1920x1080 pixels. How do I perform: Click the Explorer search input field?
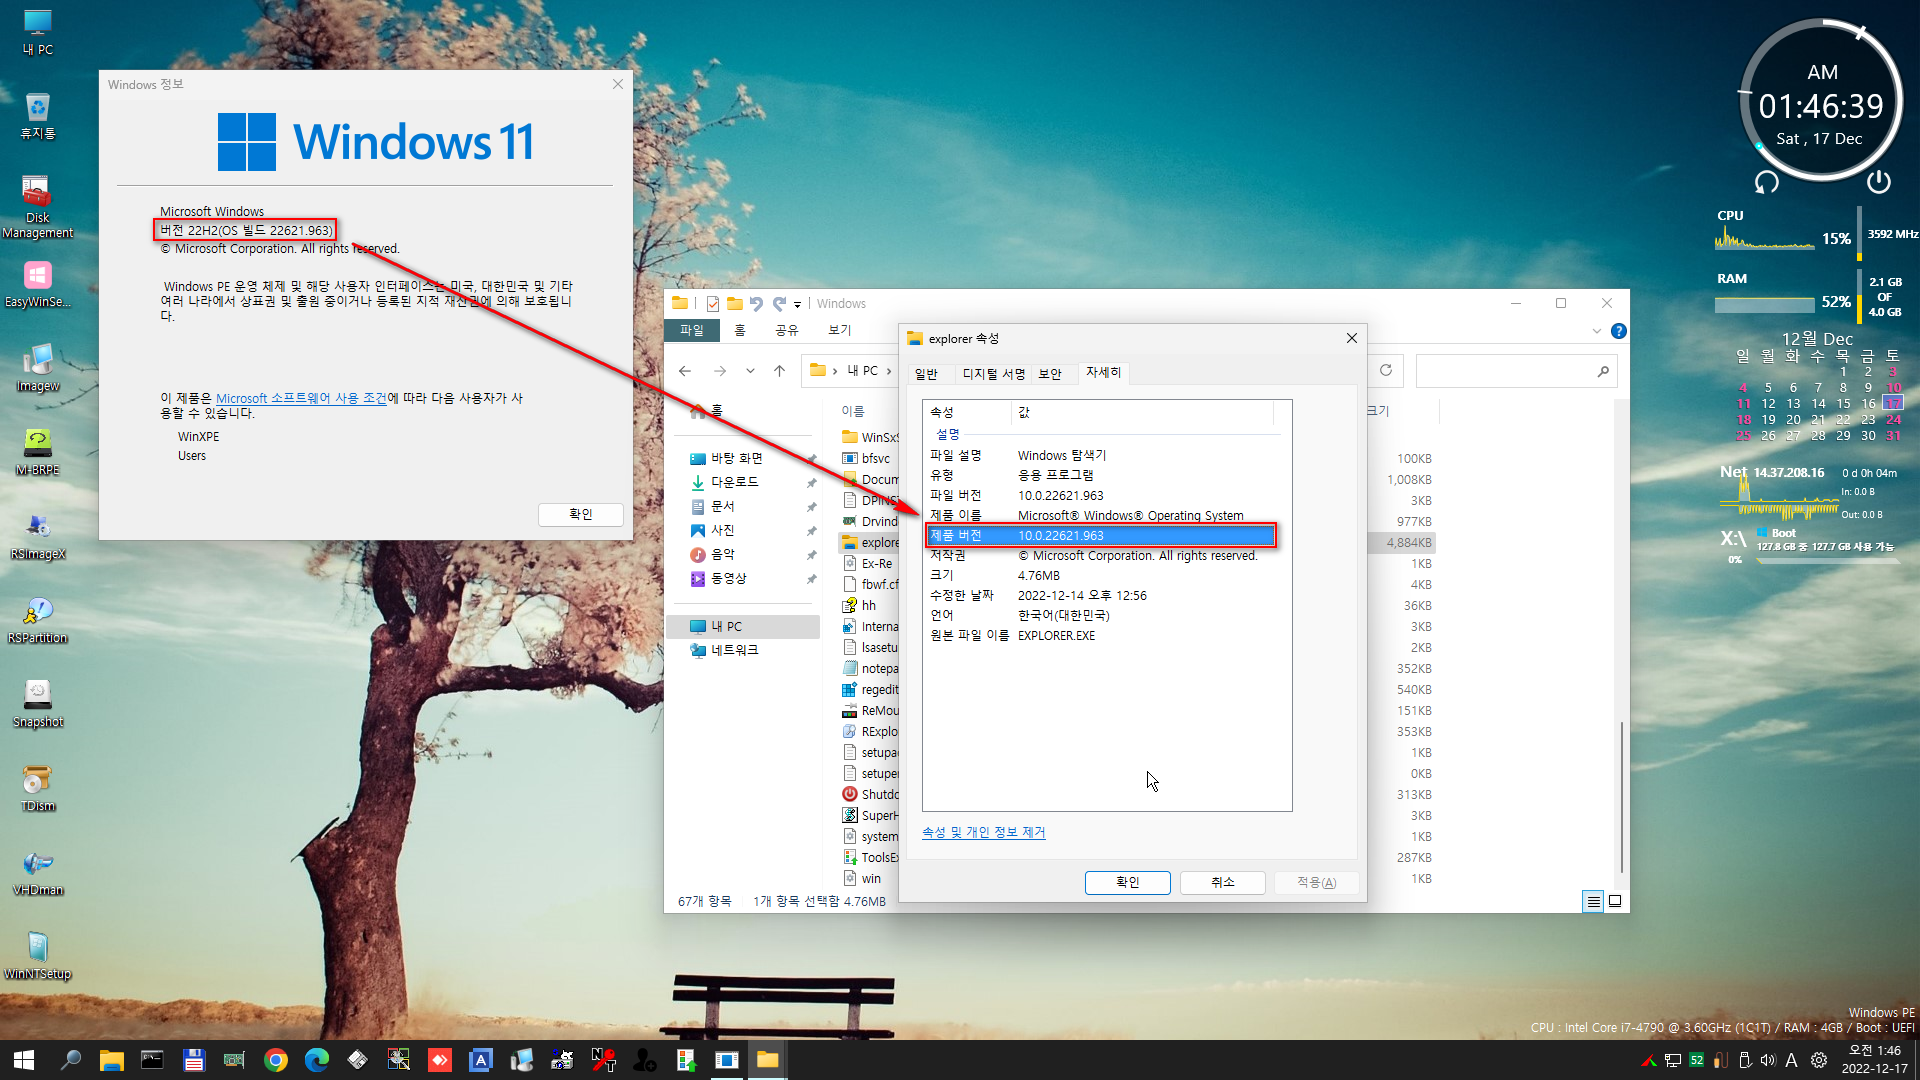tap(1506, 371)
